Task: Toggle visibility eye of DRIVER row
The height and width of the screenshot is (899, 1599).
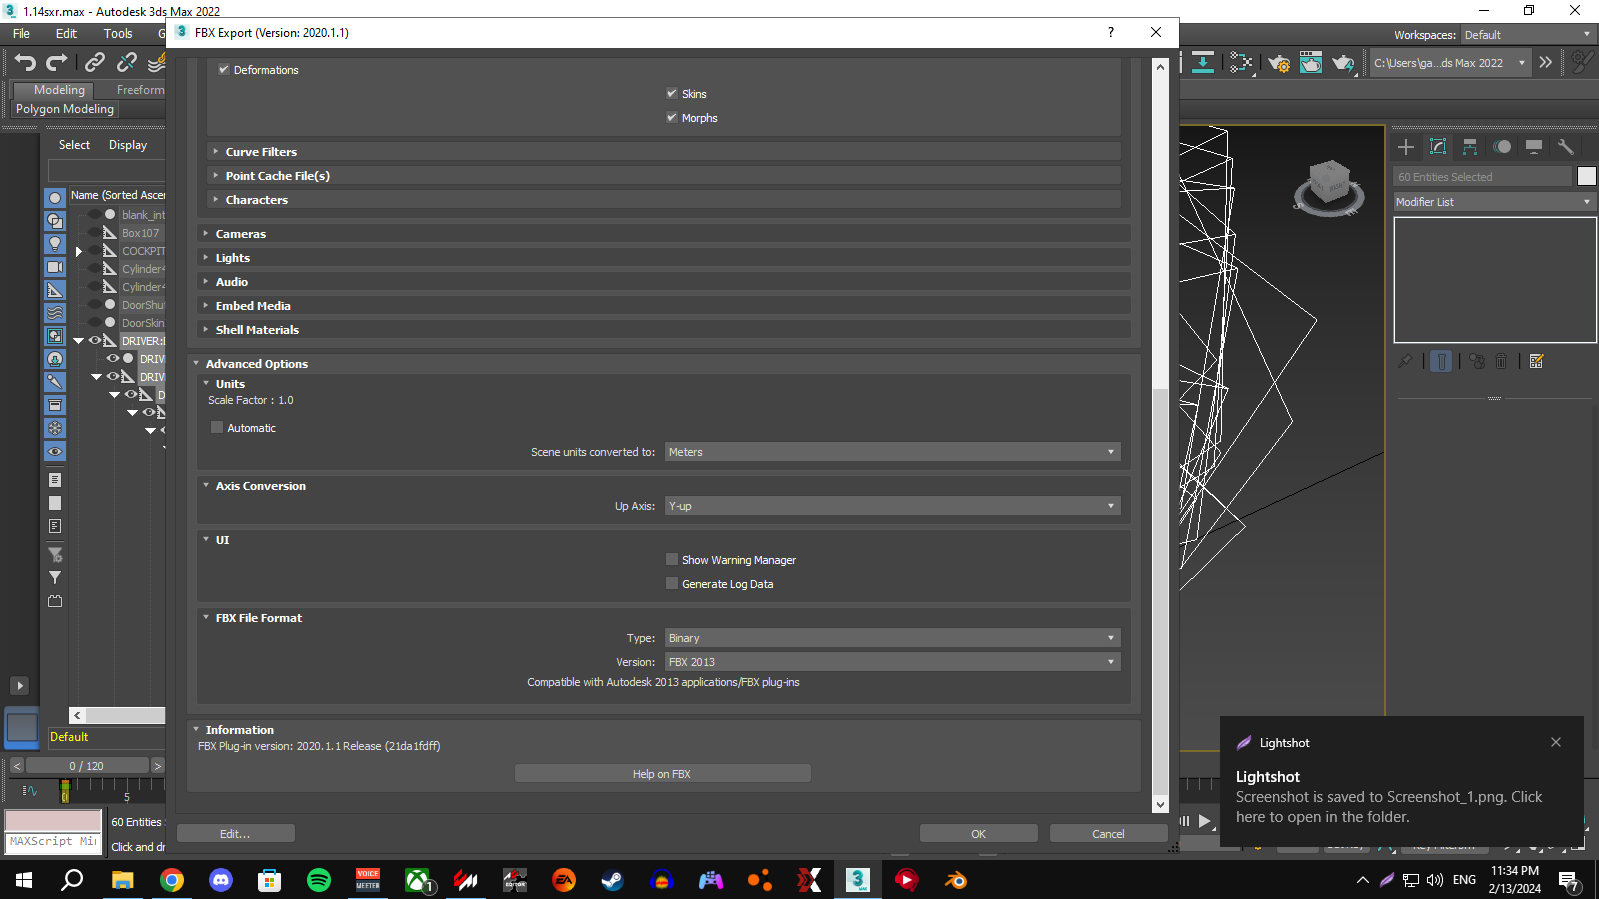Action: click(x=95, y=341)
